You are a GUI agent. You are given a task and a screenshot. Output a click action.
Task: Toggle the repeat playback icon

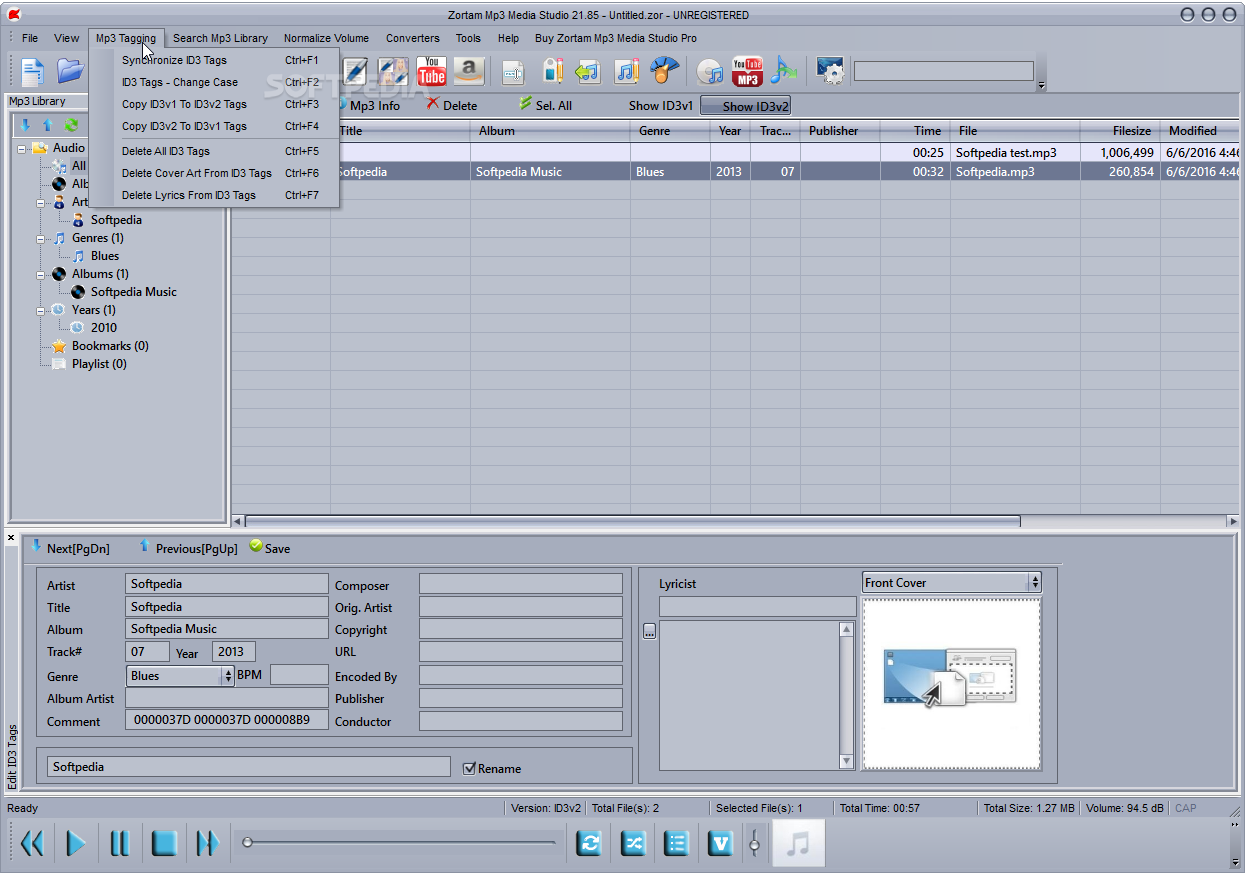(x=590, y=843)
